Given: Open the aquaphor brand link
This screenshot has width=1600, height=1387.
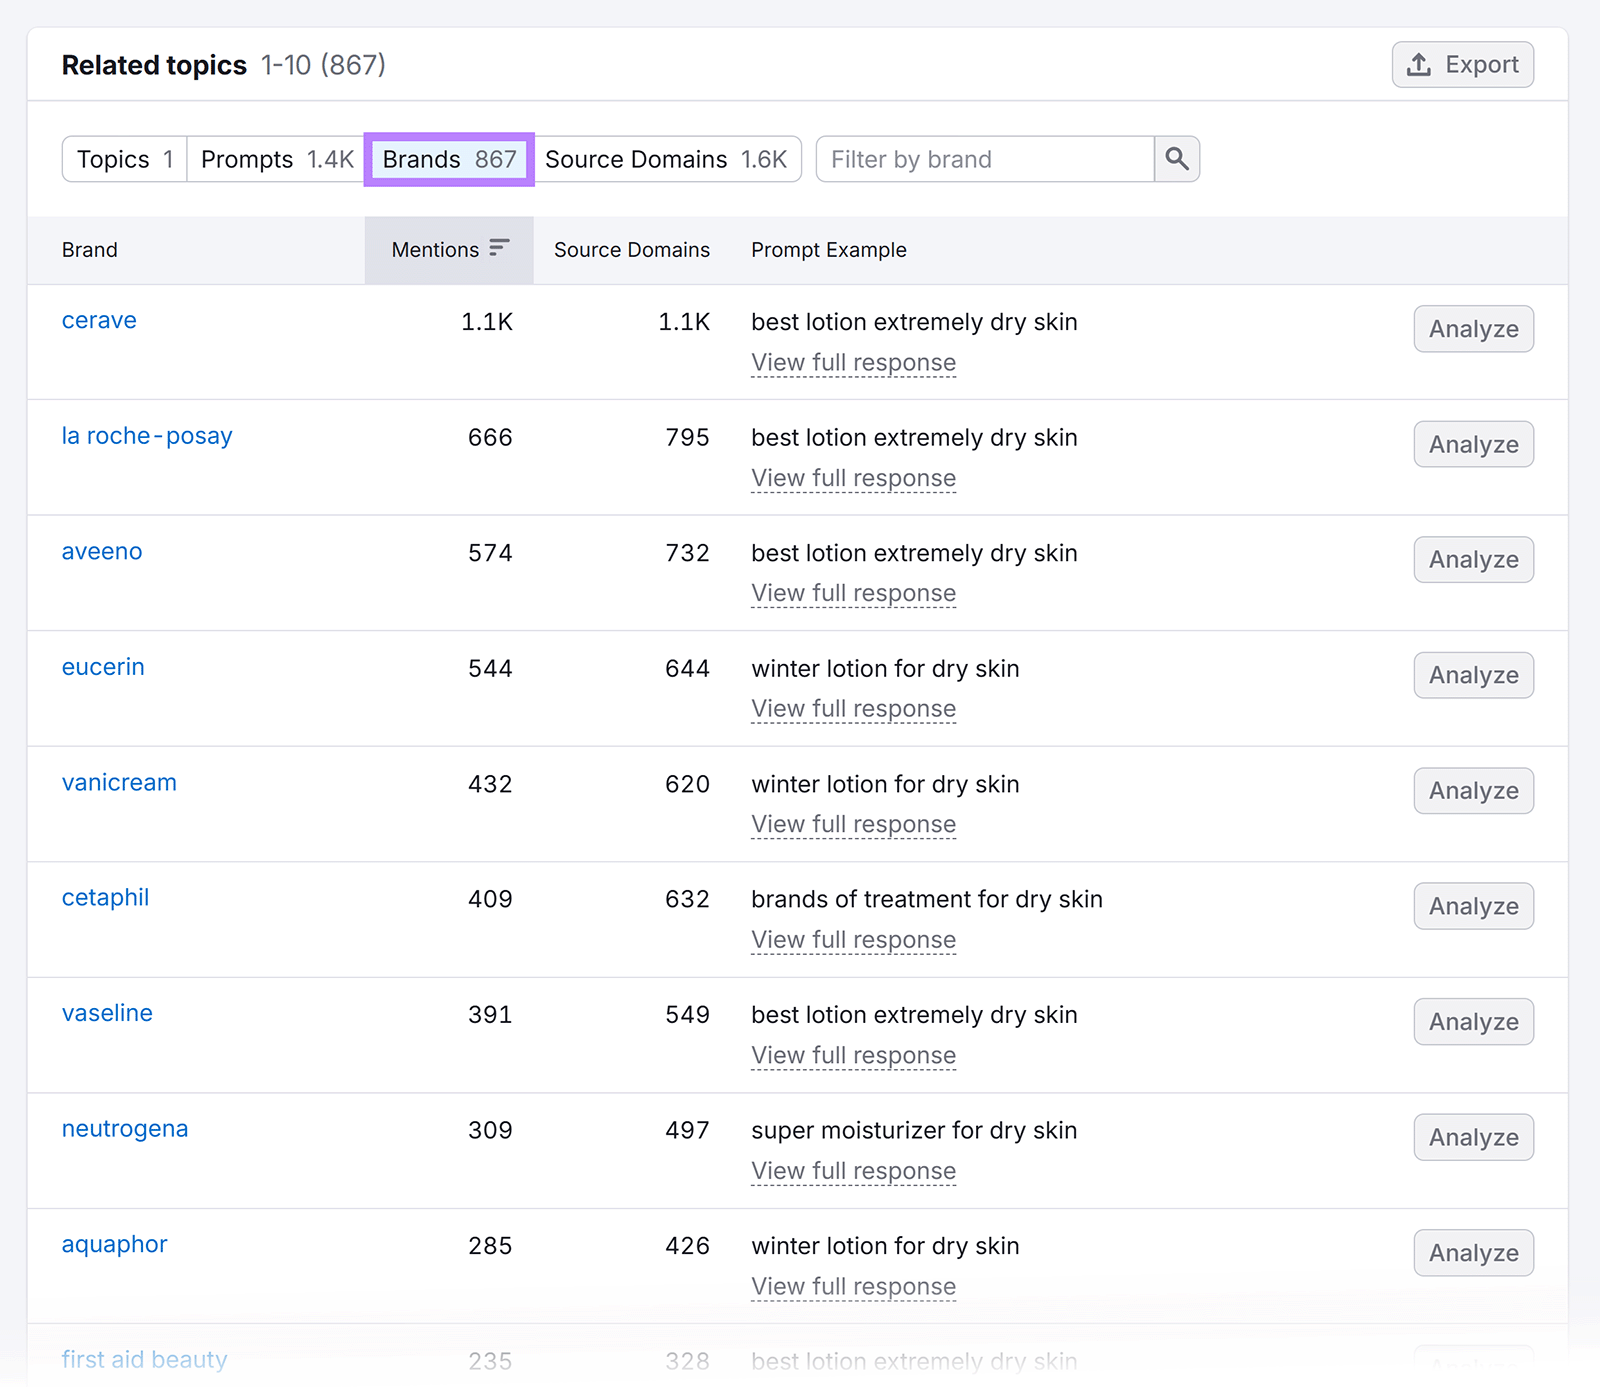Looking at the screenshot, I should click(114, 1245).
